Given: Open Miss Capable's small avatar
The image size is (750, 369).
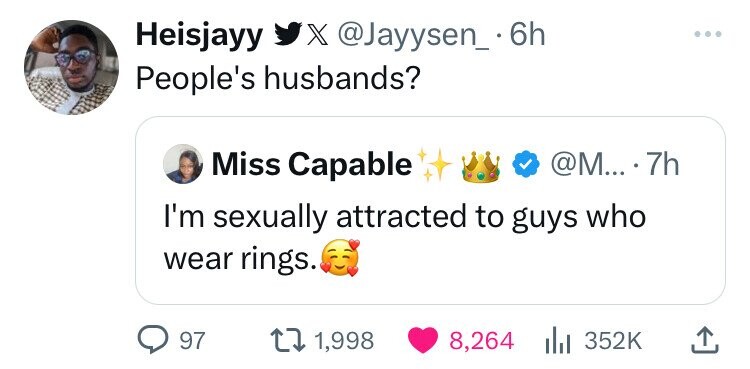Looking at the screenshot, I should coord(183,164).
